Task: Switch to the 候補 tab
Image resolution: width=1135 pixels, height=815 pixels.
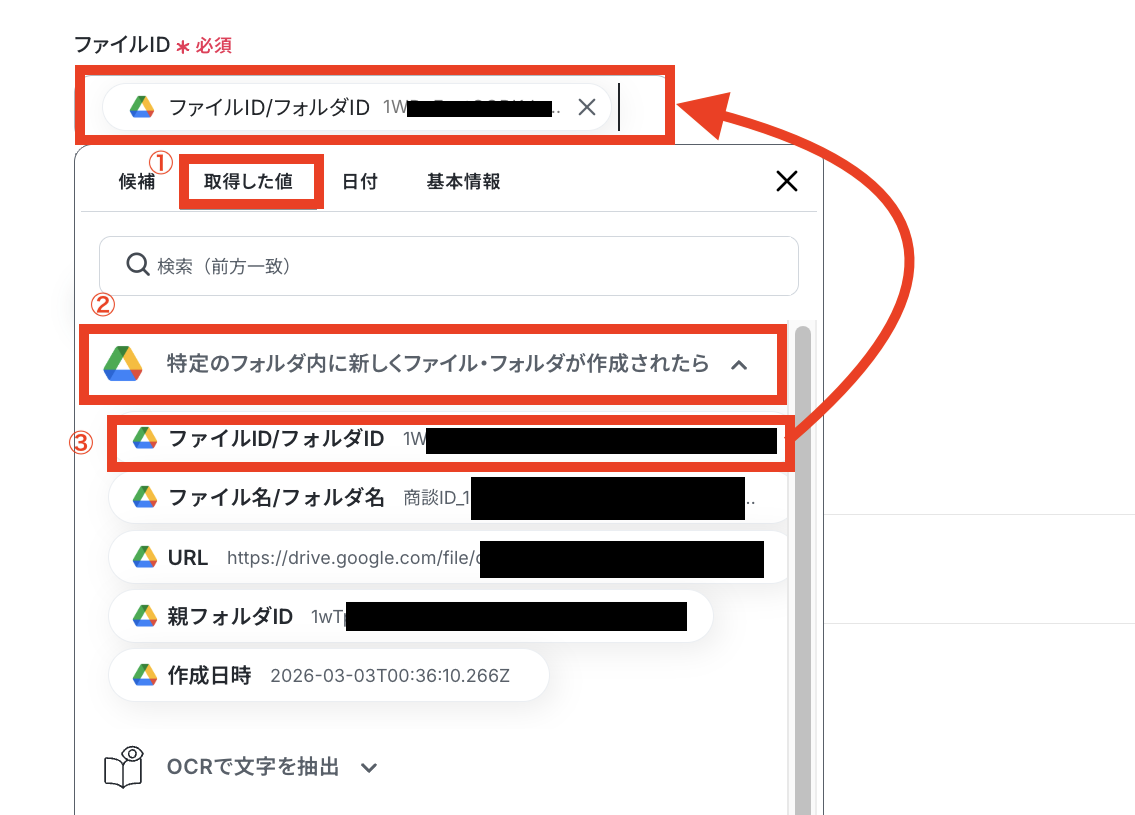Action: [137, 182]
